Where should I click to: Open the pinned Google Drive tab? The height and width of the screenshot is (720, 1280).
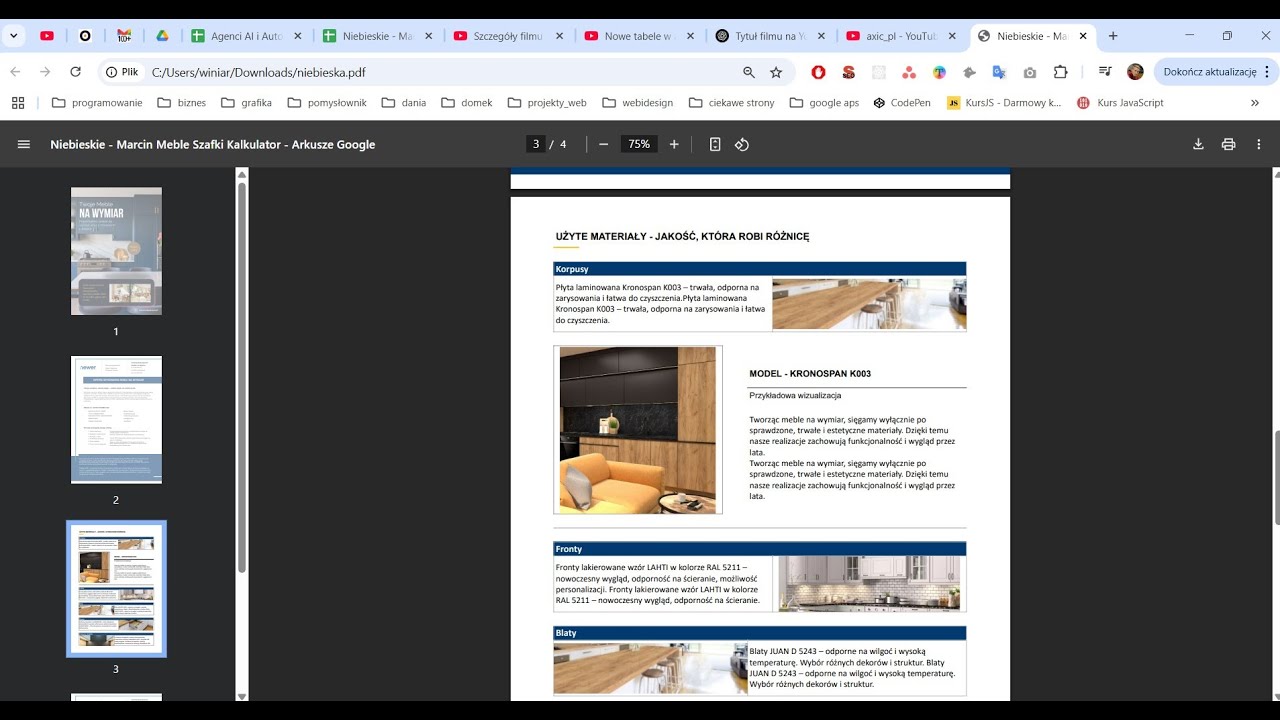tap(162, 36)
